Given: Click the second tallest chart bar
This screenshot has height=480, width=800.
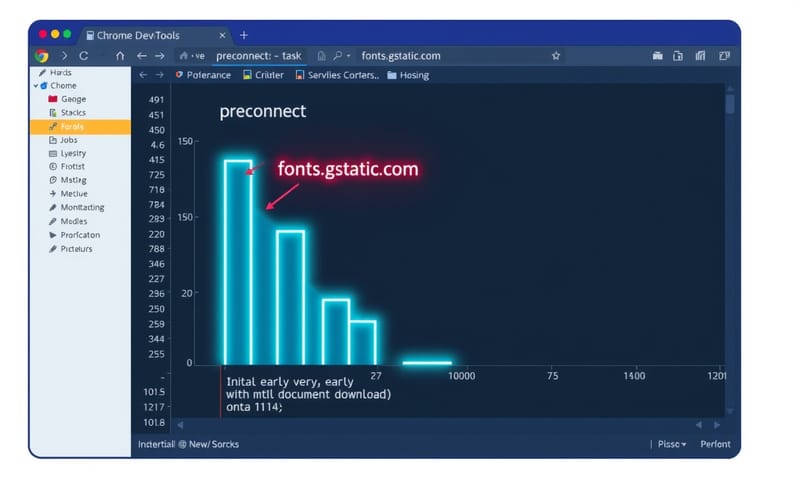Looking at the screenshot, I should tap(291, 297).
